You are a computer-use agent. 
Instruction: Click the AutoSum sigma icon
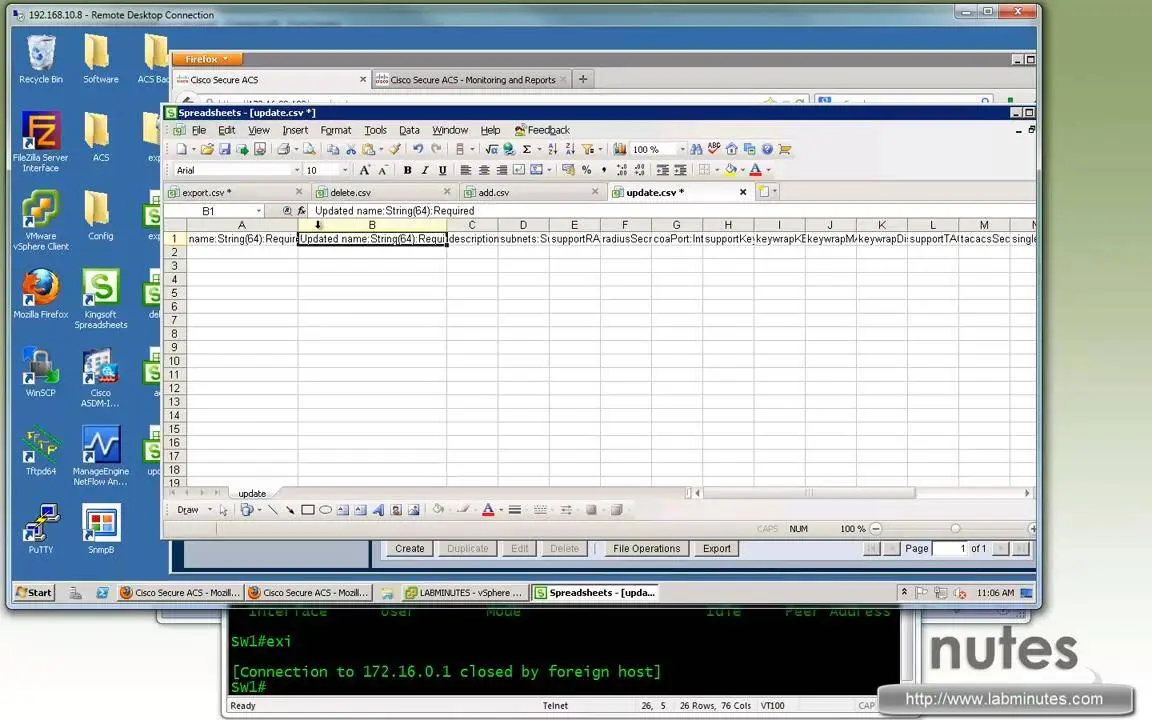[527, 149]
